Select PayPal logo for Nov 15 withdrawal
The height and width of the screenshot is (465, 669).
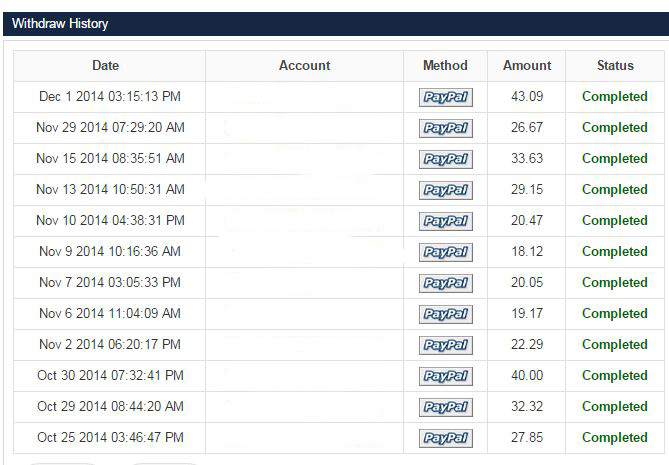(445, 159)
